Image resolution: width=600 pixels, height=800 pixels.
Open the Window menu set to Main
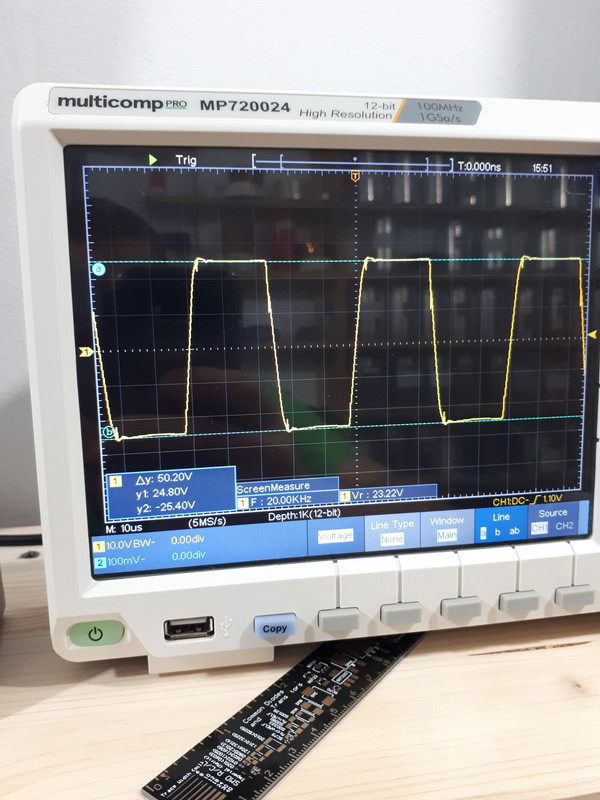(447, 528)
